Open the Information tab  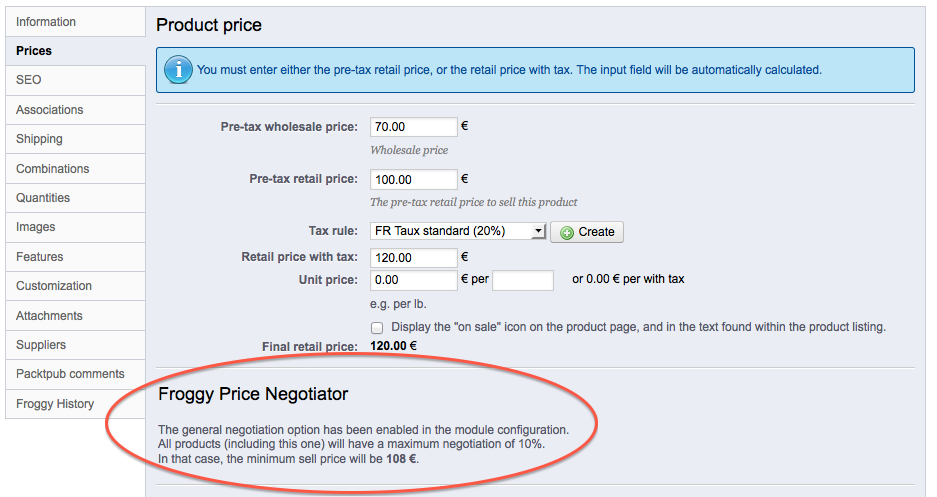75,22
